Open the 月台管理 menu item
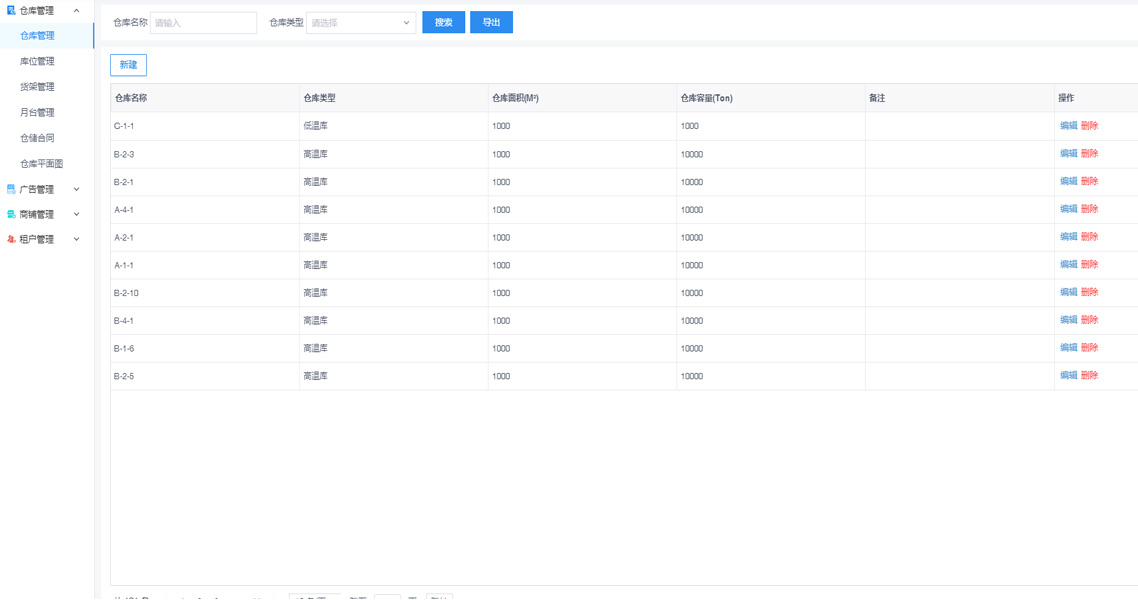This screenshot has height=600, width=1138. tap(37, 112)
